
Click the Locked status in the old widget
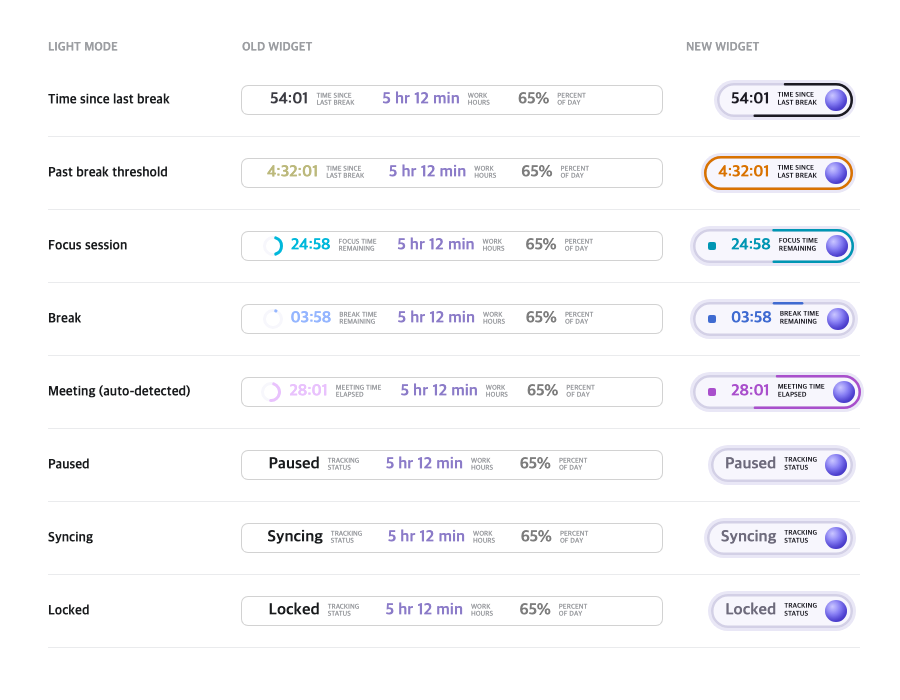294,609
